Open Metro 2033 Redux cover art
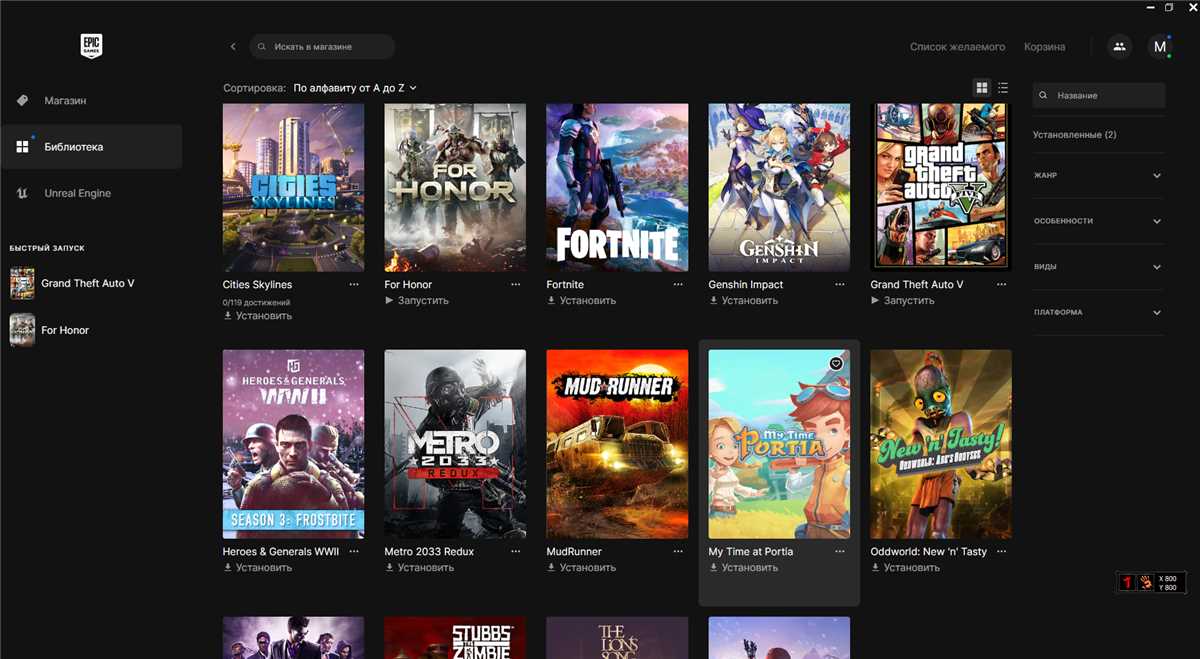This screenshot has width=1200, height=659. [x=455, y=444]
